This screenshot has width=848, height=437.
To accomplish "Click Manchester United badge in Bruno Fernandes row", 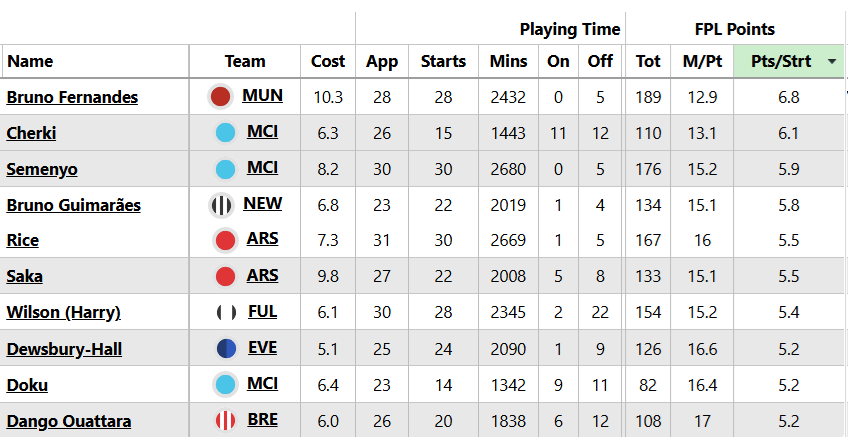I will (x=221, y=97).
